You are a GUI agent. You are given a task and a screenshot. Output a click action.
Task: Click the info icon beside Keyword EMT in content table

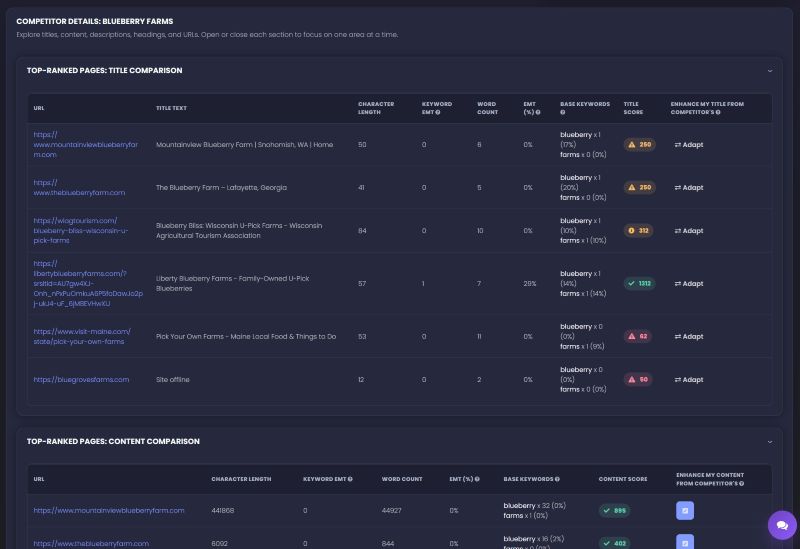tap(350, 479)
